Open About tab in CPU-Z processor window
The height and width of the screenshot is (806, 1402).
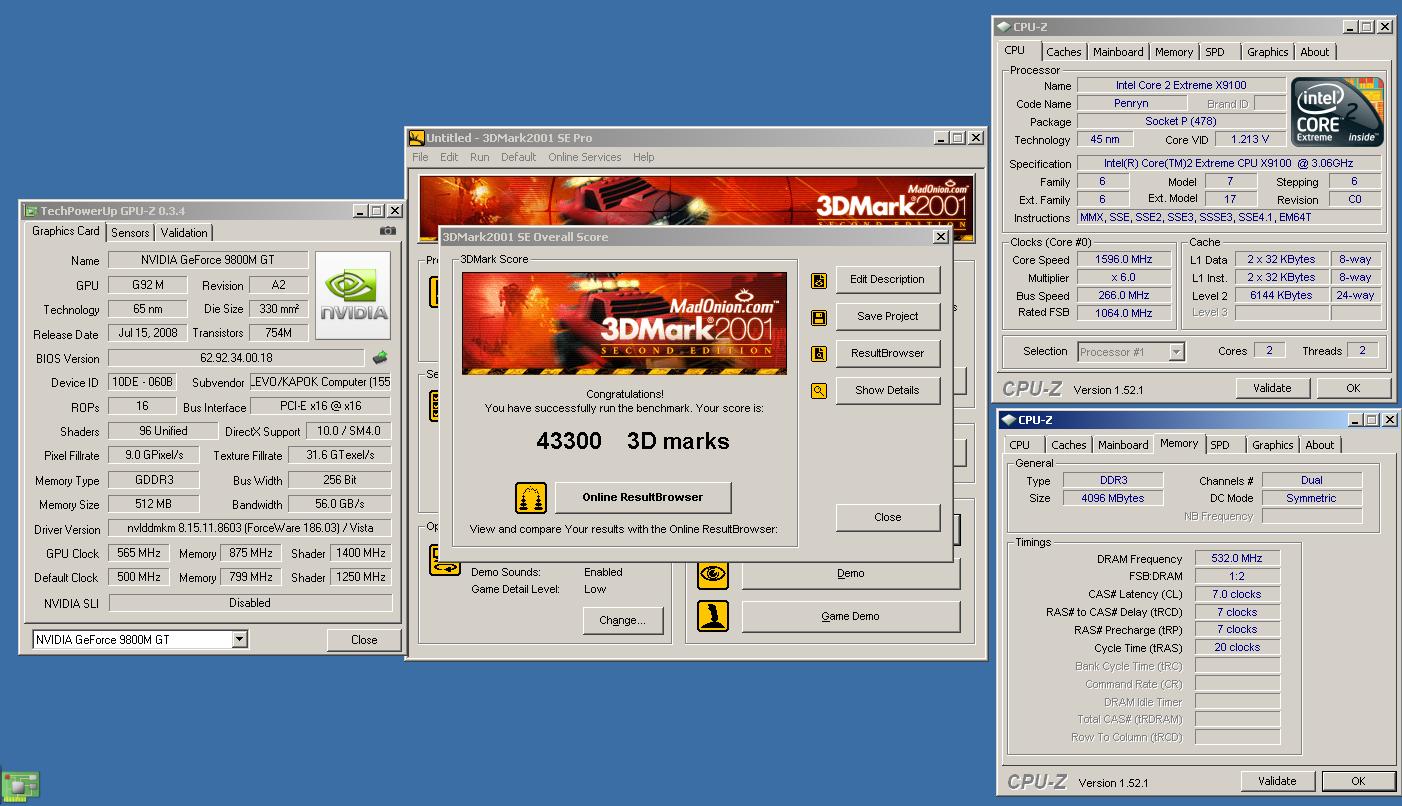coord(1315,52)
